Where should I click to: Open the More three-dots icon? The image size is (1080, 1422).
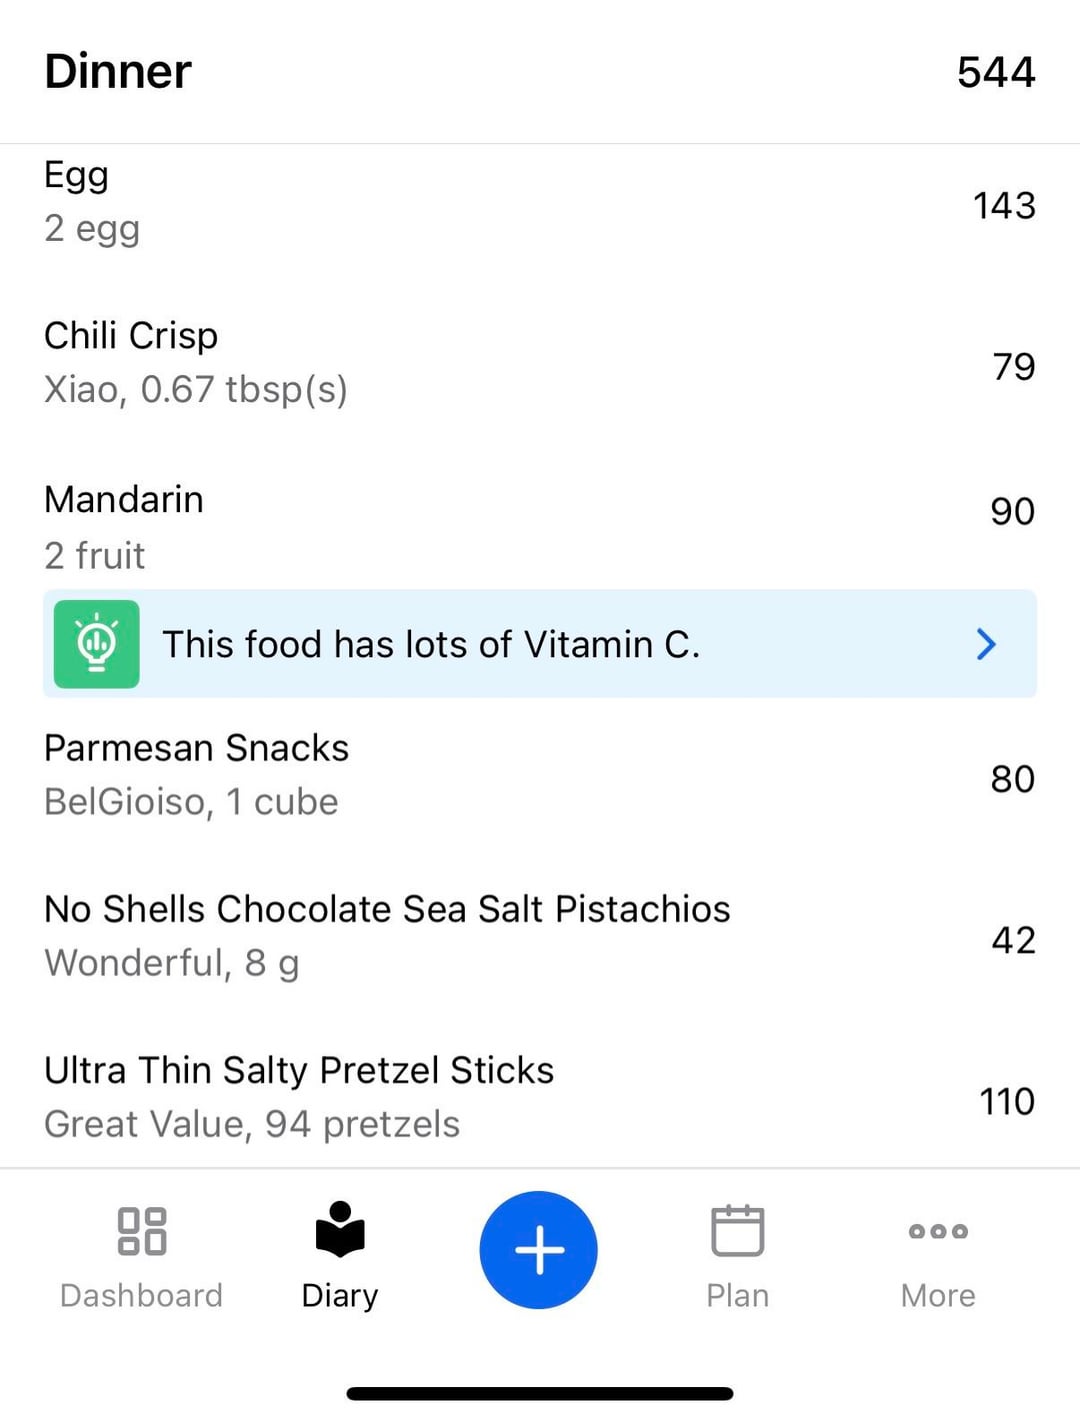point(937,1231)
